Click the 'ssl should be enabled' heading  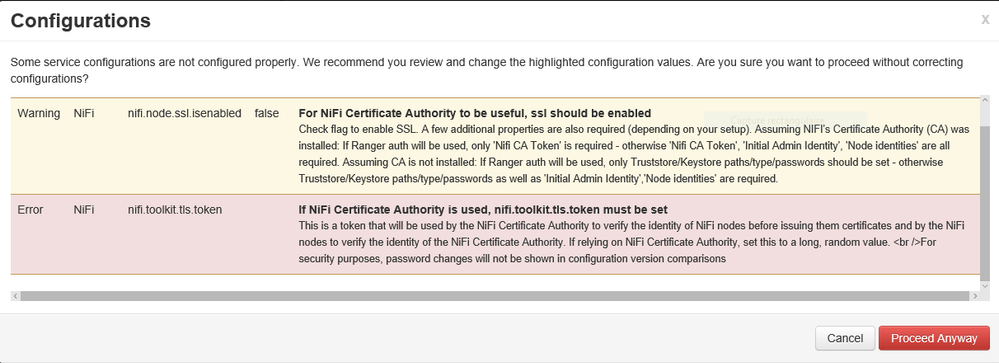475,113
